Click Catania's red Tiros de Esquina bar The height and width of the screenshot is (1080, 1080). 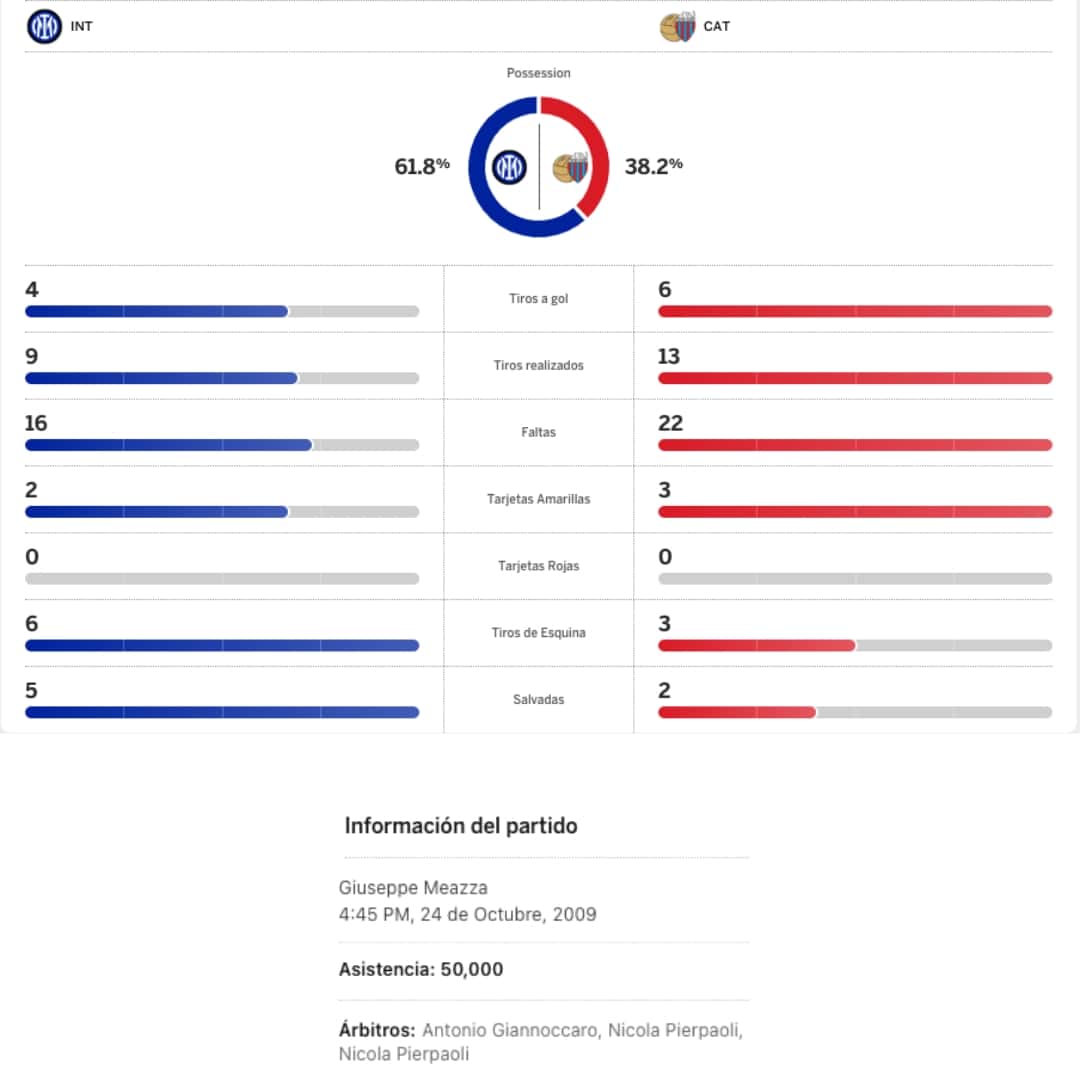(x=756, y=646)
